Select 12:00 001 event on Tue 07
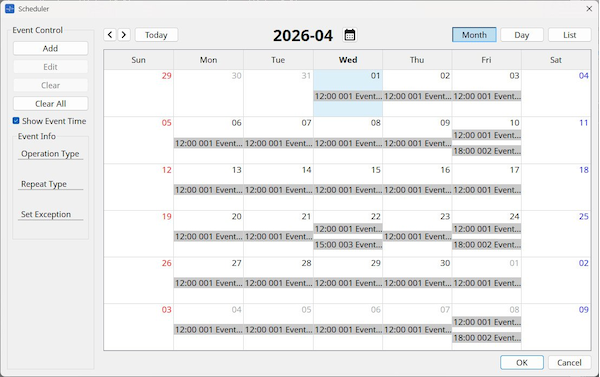The height and width of the screenshot is (377, 600). tap(278, 143)
